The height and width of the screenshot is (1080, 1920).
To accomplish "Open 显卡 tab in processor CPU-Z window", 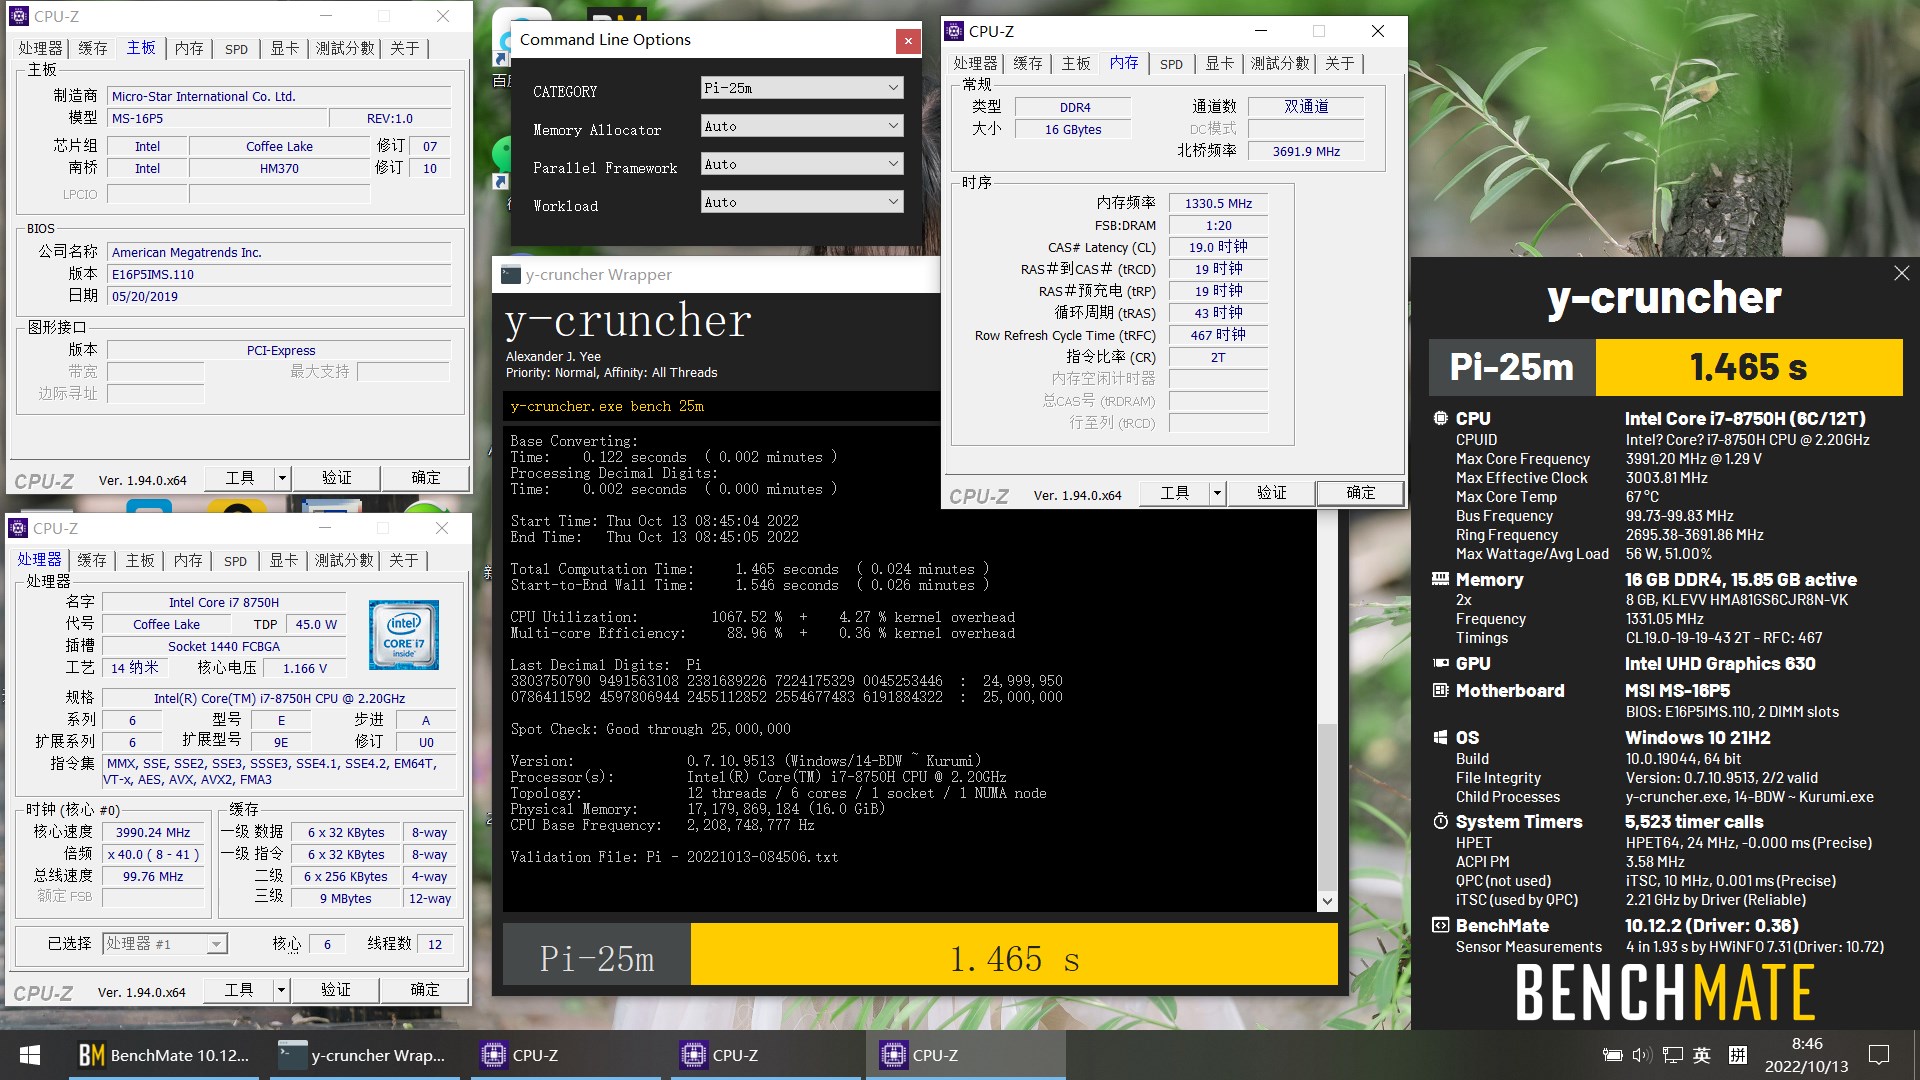I will (284, 561).
